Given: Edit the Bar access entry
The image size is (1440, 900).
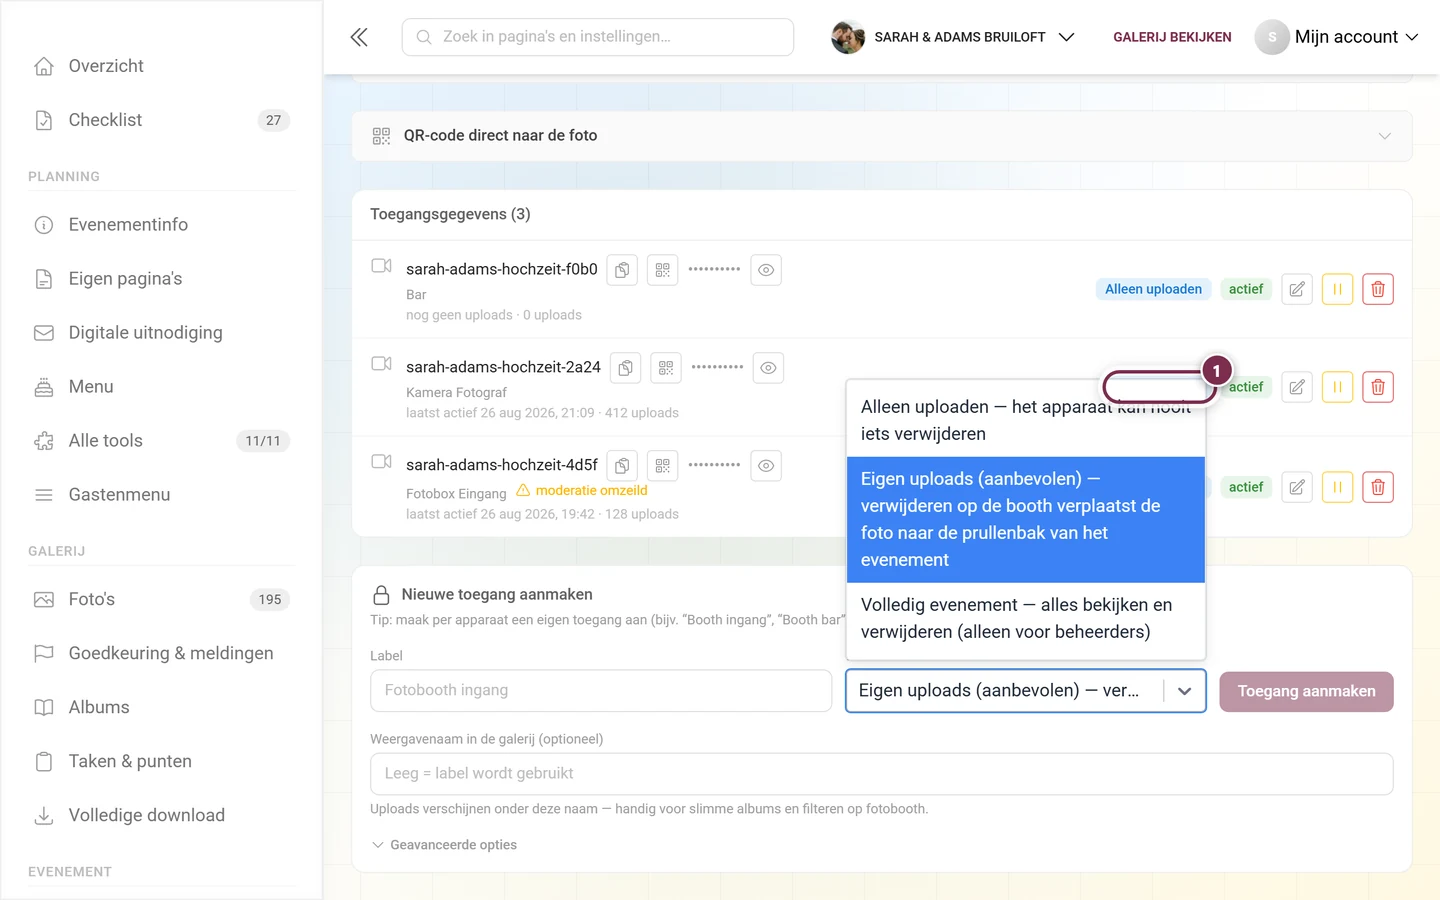Looking at the screenshot, I should click(x=1297, y=289).
